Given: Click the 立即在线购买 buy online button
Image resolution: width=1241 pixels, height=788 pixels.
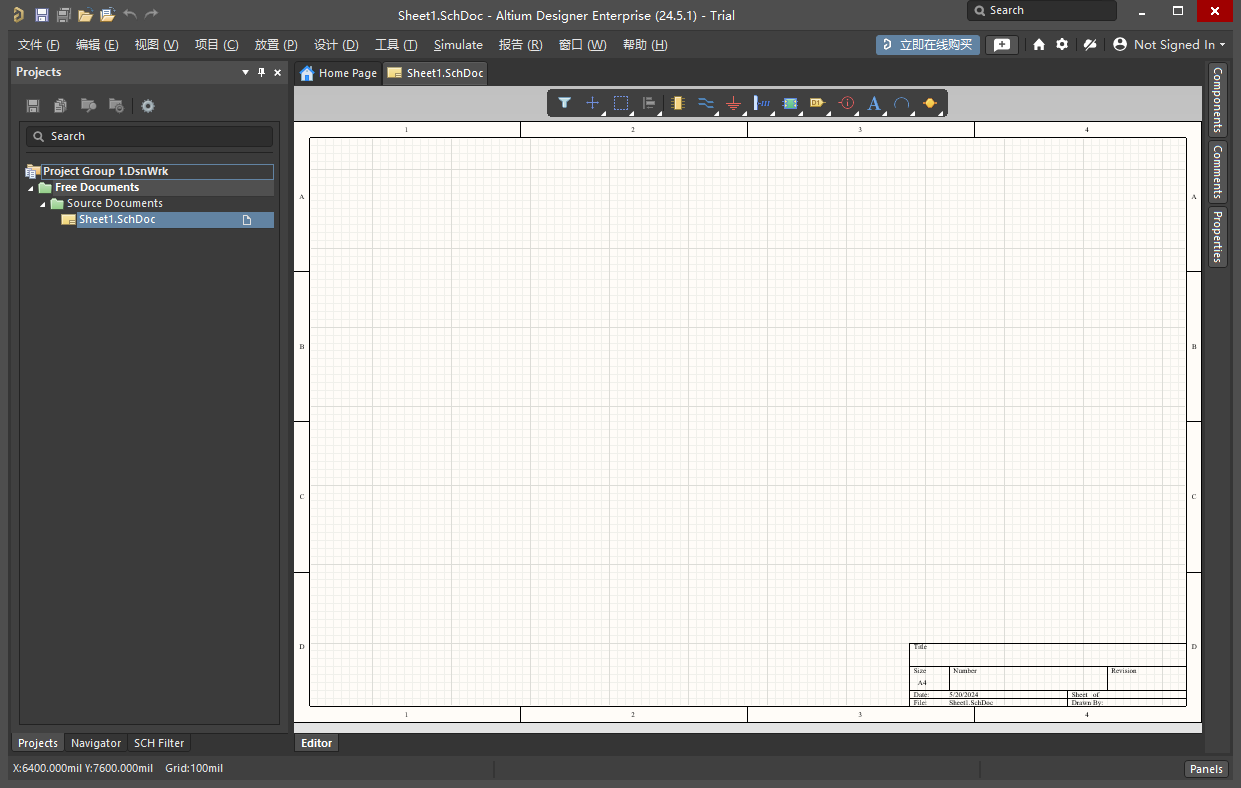Looking at the screenshot, I should pyautogui.click(x=928, y=45).
